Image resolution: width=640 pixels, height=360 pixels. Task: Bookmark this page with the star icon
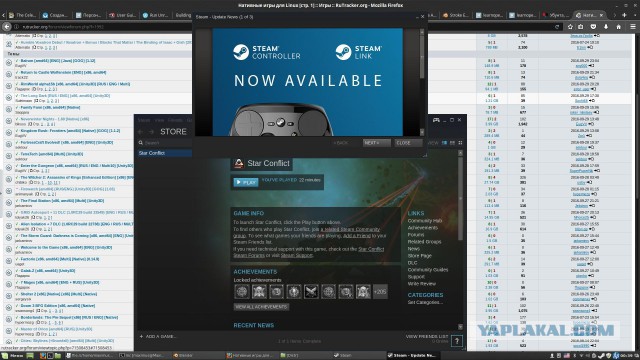click(570, 27)
